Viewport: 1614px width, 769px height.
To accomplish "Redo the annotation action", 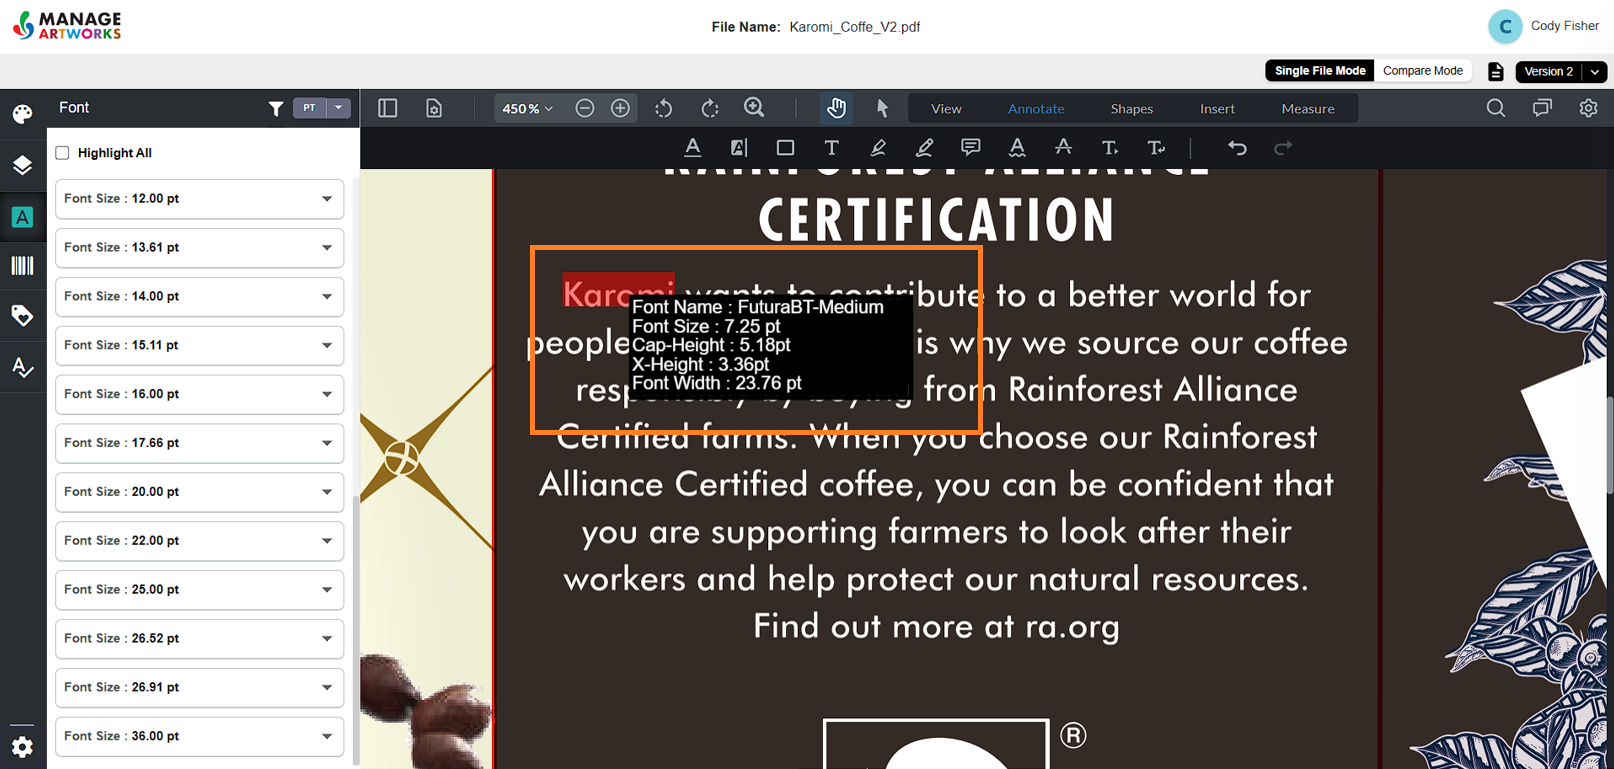I will [x=1283, y=148].
